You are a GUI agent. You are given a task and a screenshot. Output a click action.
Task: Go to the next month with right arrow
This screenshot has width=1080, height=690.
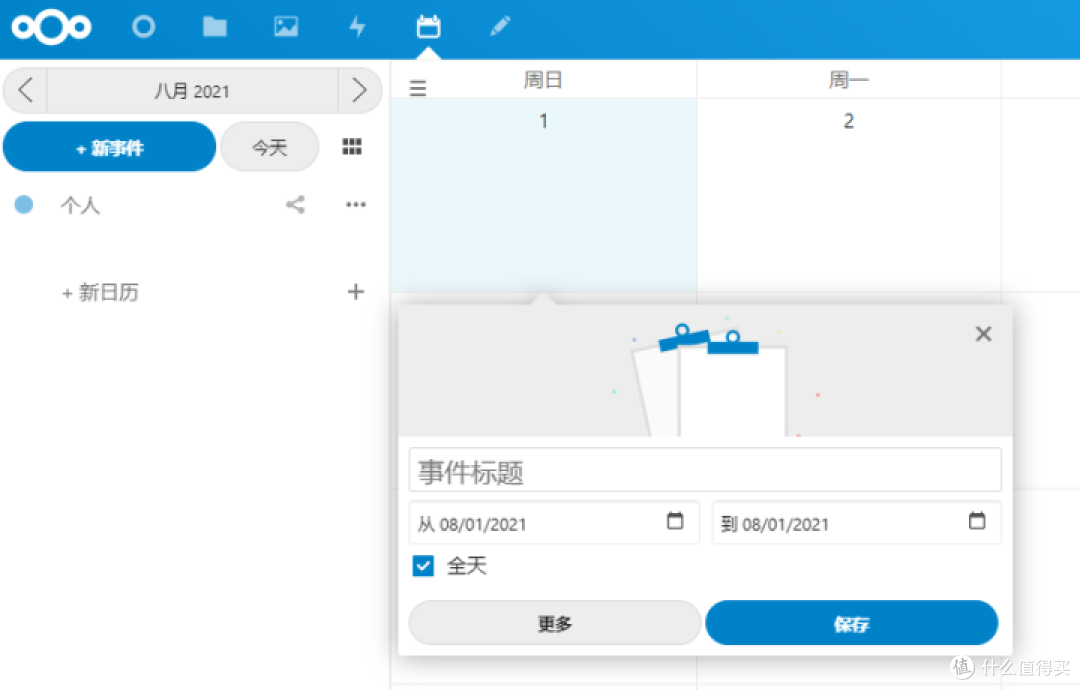pyautogui.click(x=360, y=89)
